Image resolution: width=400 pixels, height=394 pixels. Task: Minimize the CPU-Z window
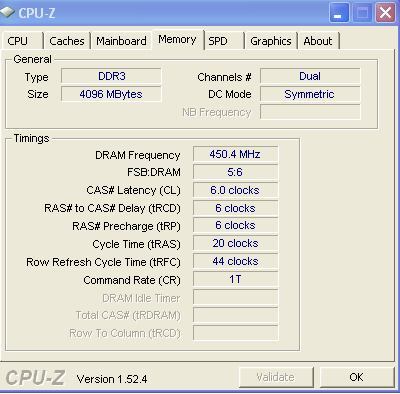(x=339, y=13)
